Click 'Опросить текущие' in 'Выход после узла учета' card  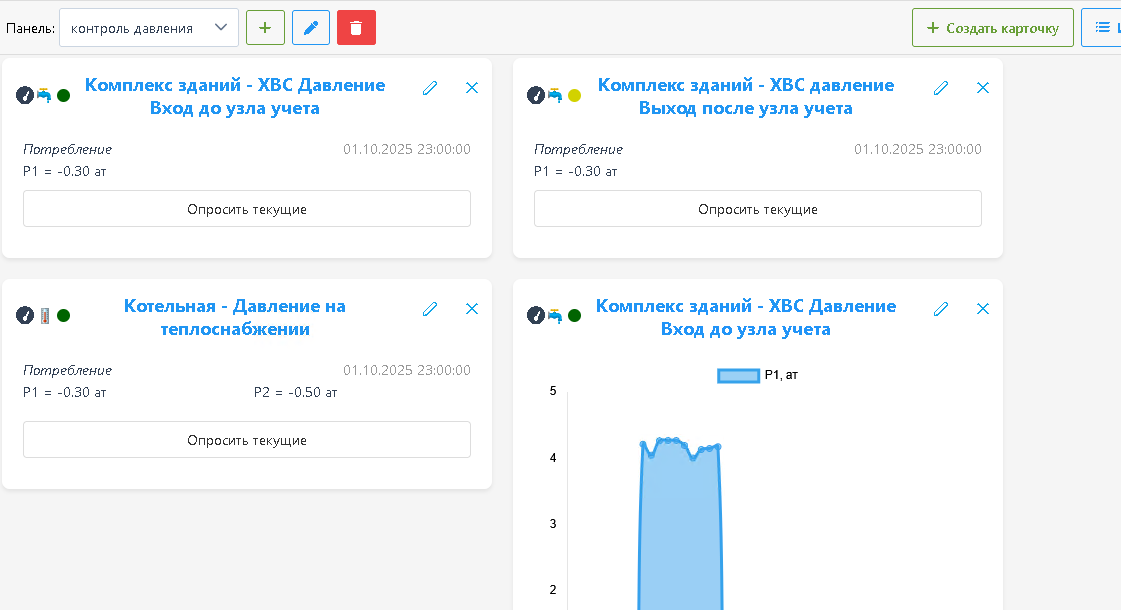pos(757,209)
